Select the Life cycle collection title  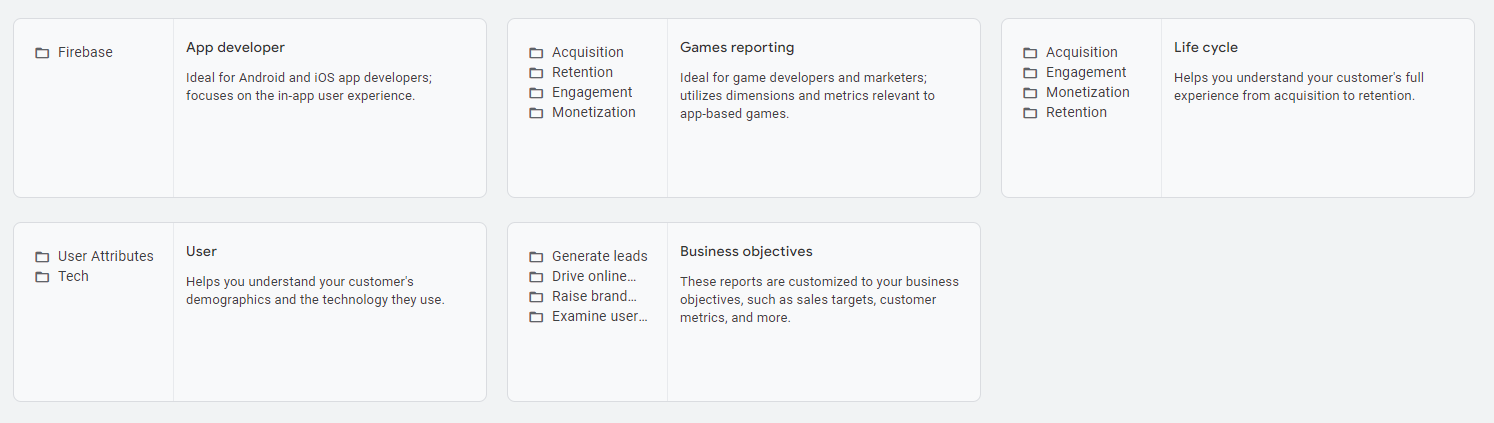pyautogui.click(x=1205, y=48)
